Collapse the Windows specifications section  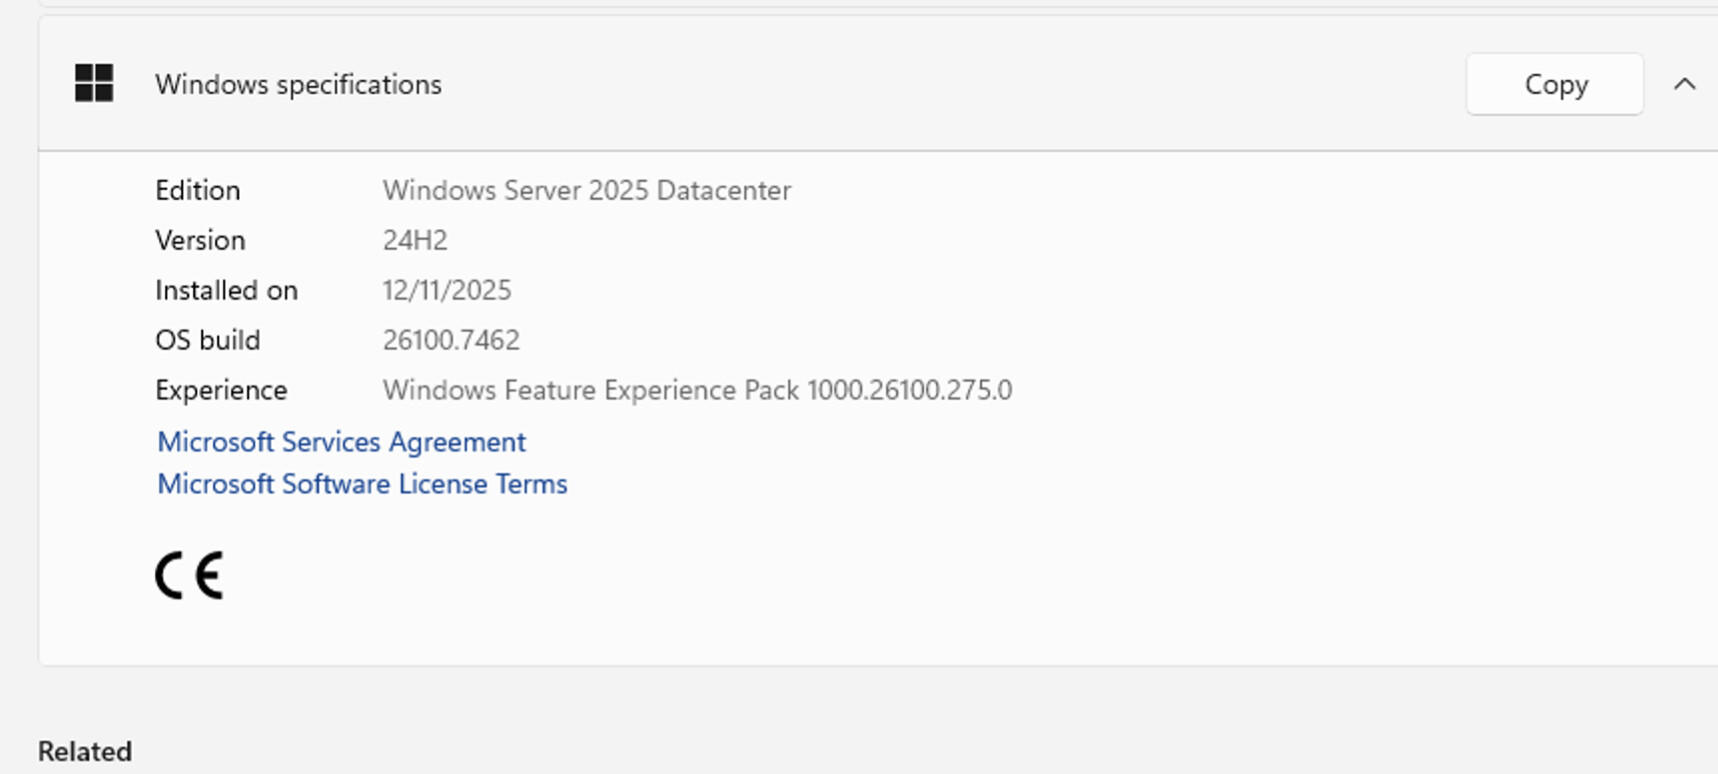pos(1684,84)
